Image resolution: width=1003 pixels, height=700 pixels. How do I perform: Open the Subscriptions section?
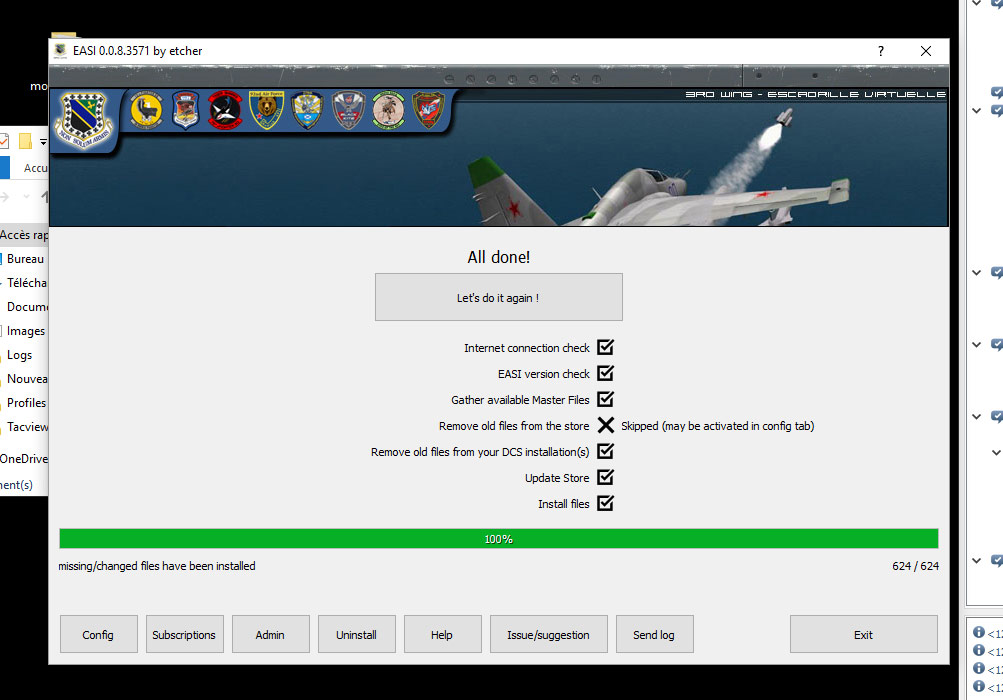184,635
